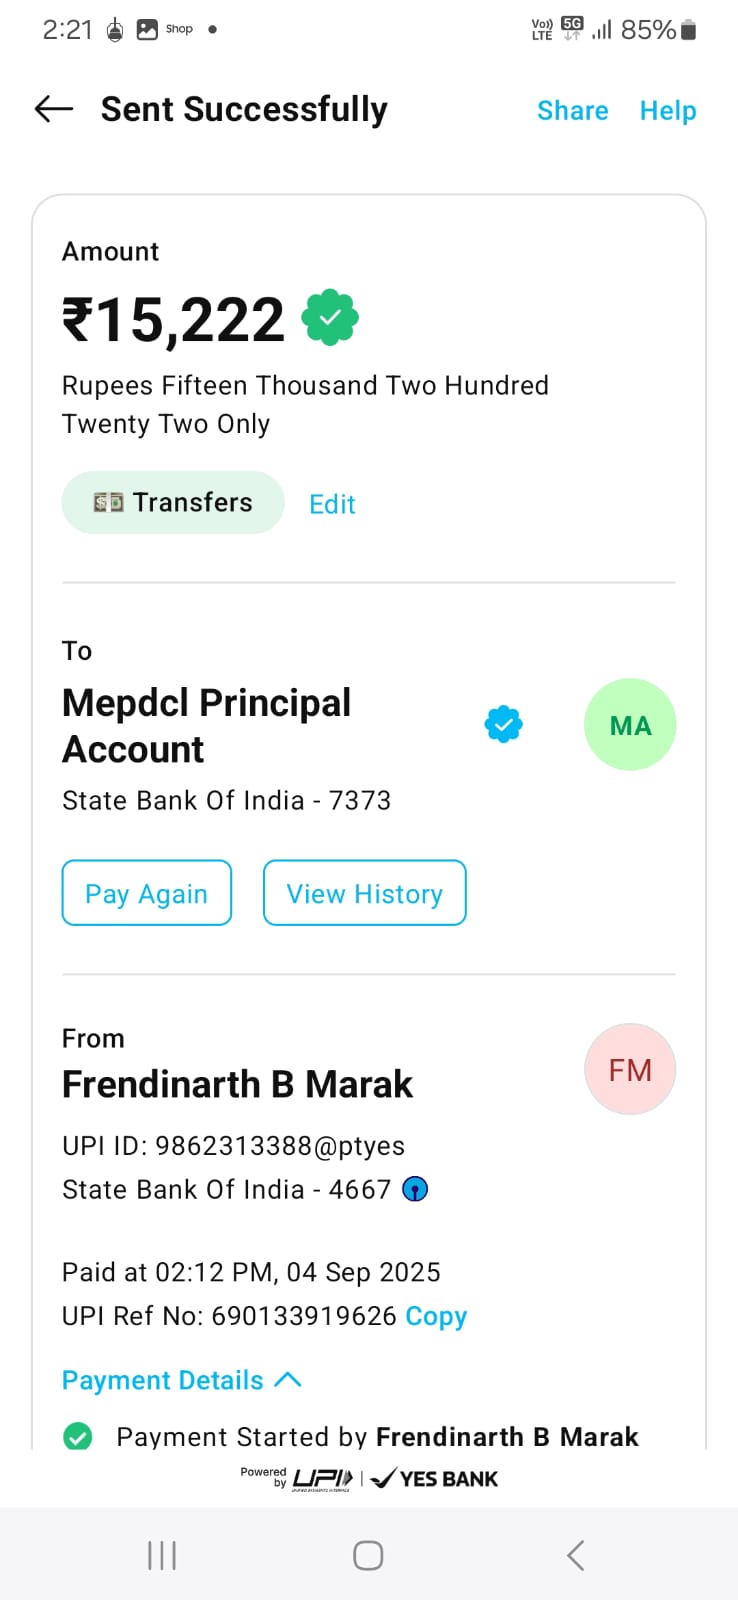Tap the Payment Details chevron arrow
This screenshot has height=1600, width=738.
[x=288, y=1380]
